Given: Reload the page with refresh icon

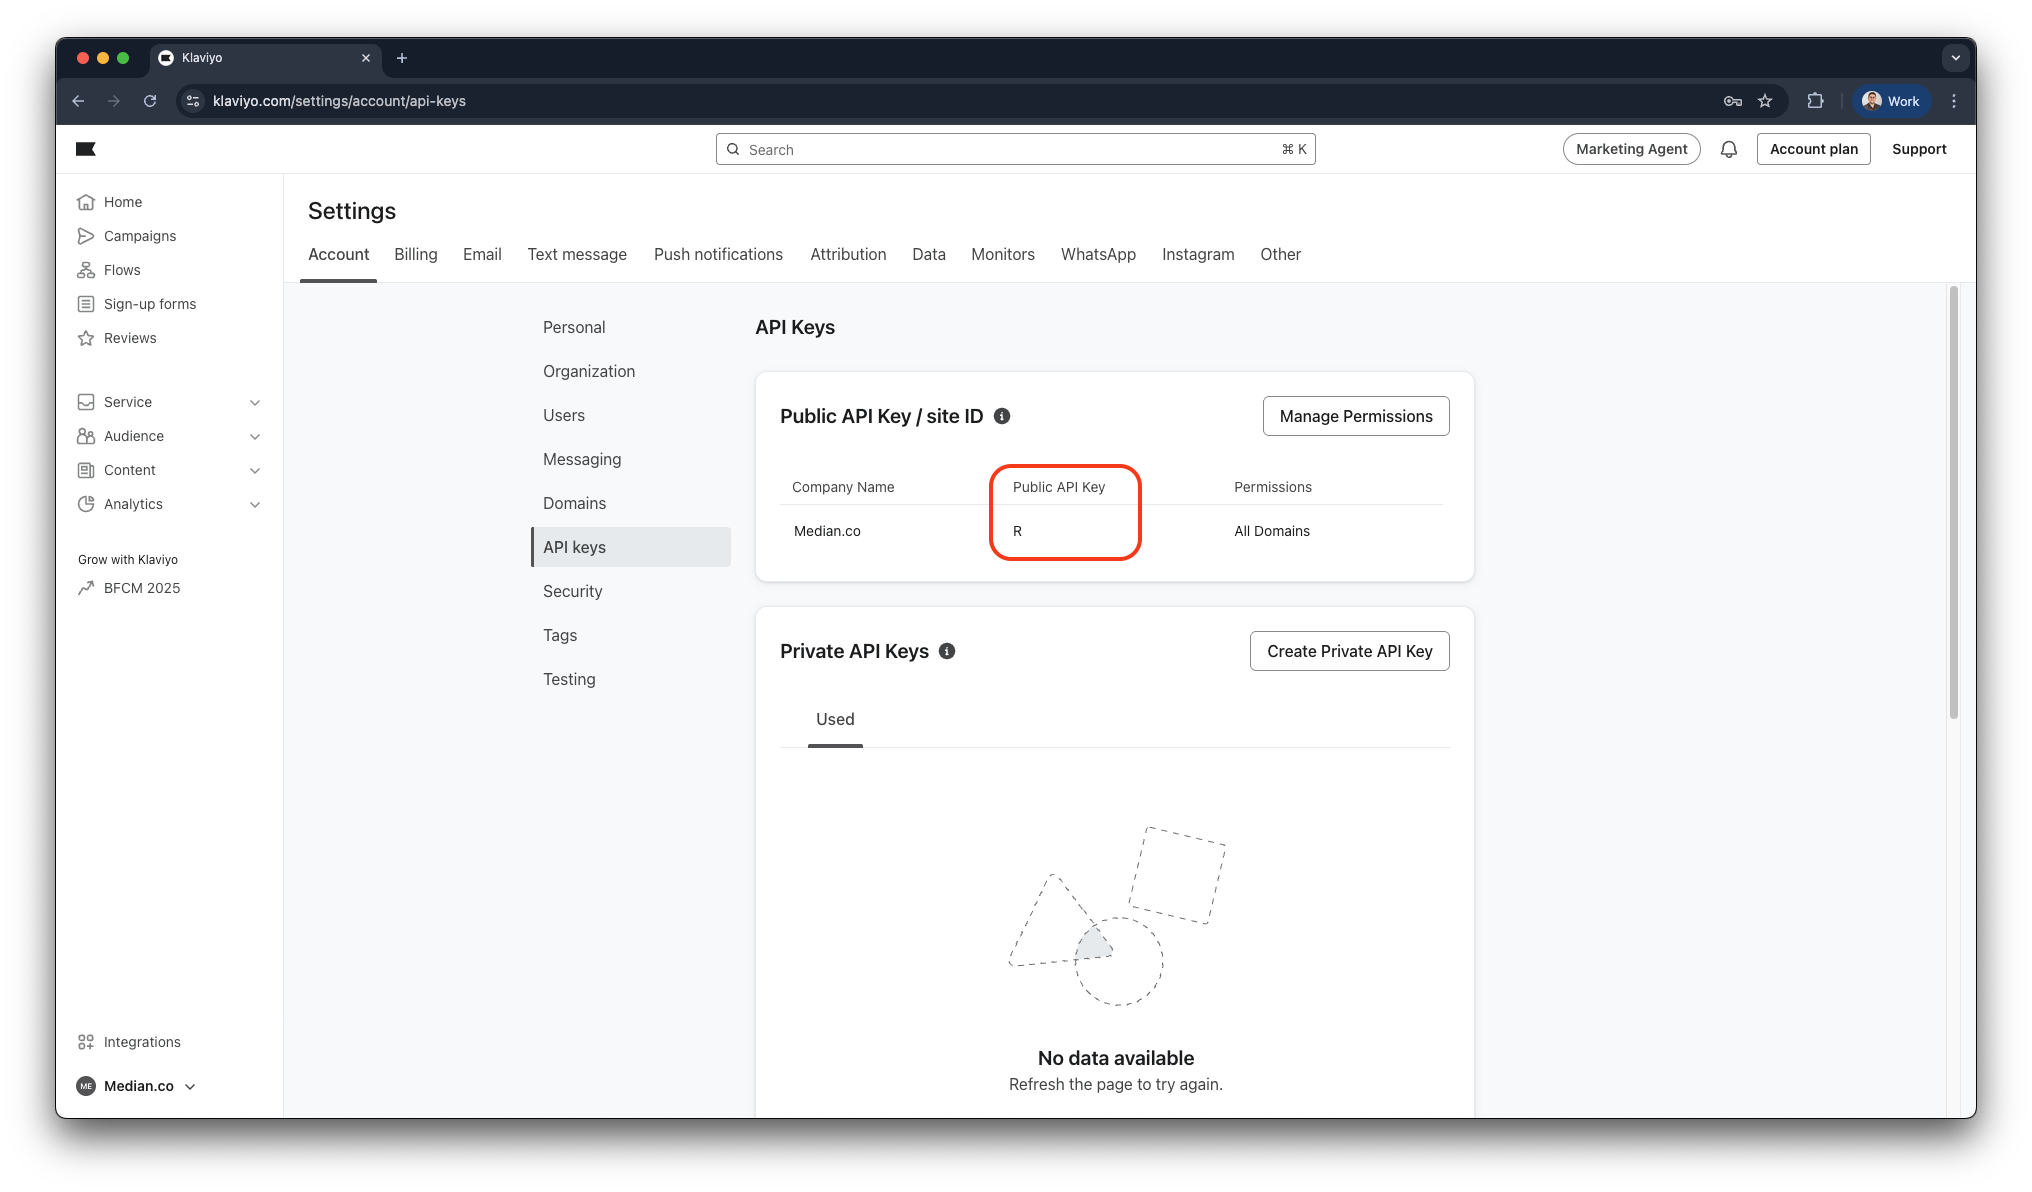Looking at the screenshot, I should (x=150, y=101).
